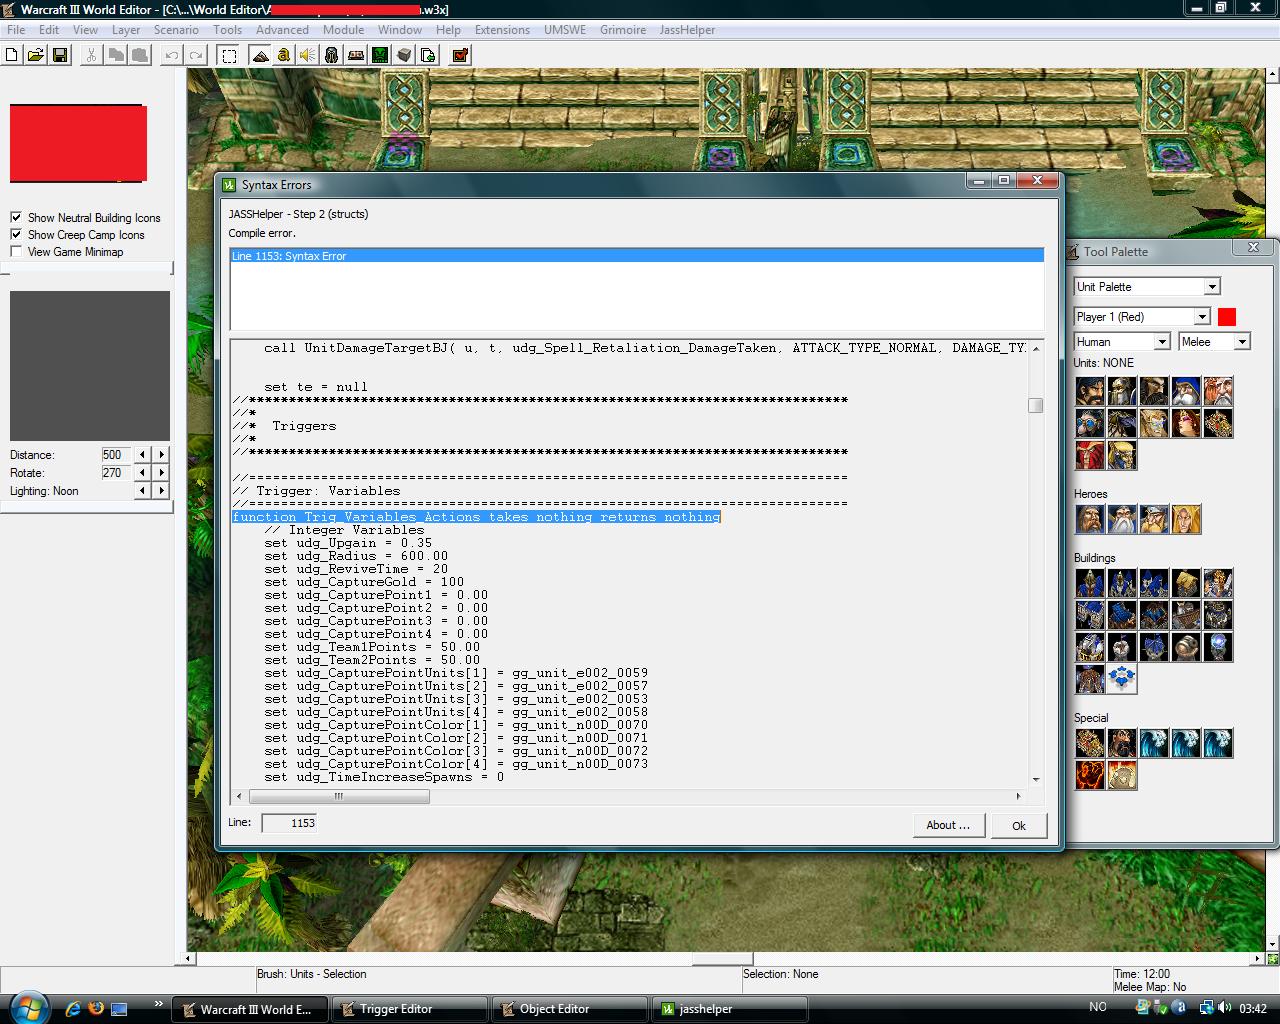Decrease Rotate value with left arrow
Viewport: 1280px width, 1024px height.
click(142, 472)
